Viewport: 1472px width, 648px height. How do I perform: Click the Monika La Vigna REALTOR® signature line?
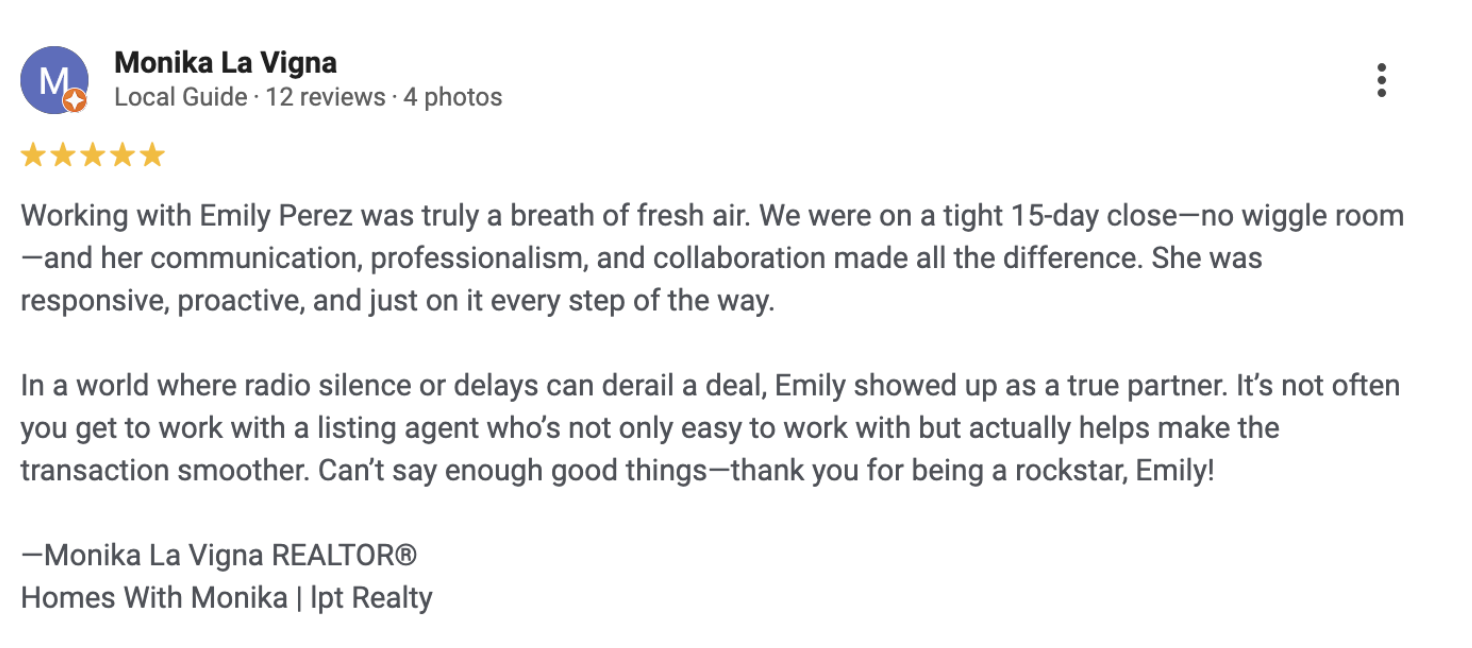click(x=219, y=555)
